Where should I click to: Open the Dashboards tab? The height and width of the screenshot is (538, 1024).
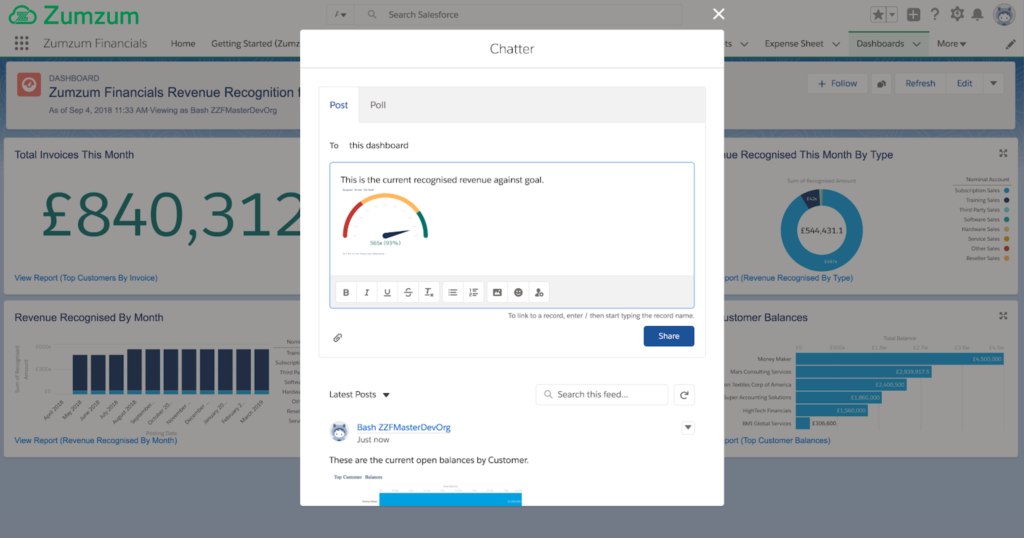tap(880, 44)
